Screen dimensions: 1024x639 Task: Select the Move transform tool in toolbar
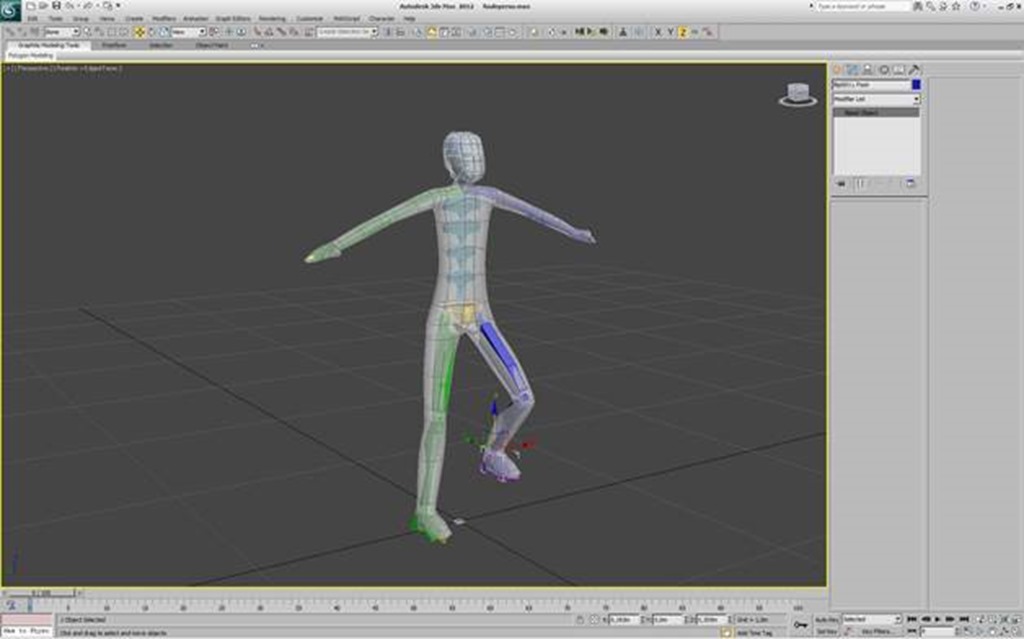click(140, 32)
